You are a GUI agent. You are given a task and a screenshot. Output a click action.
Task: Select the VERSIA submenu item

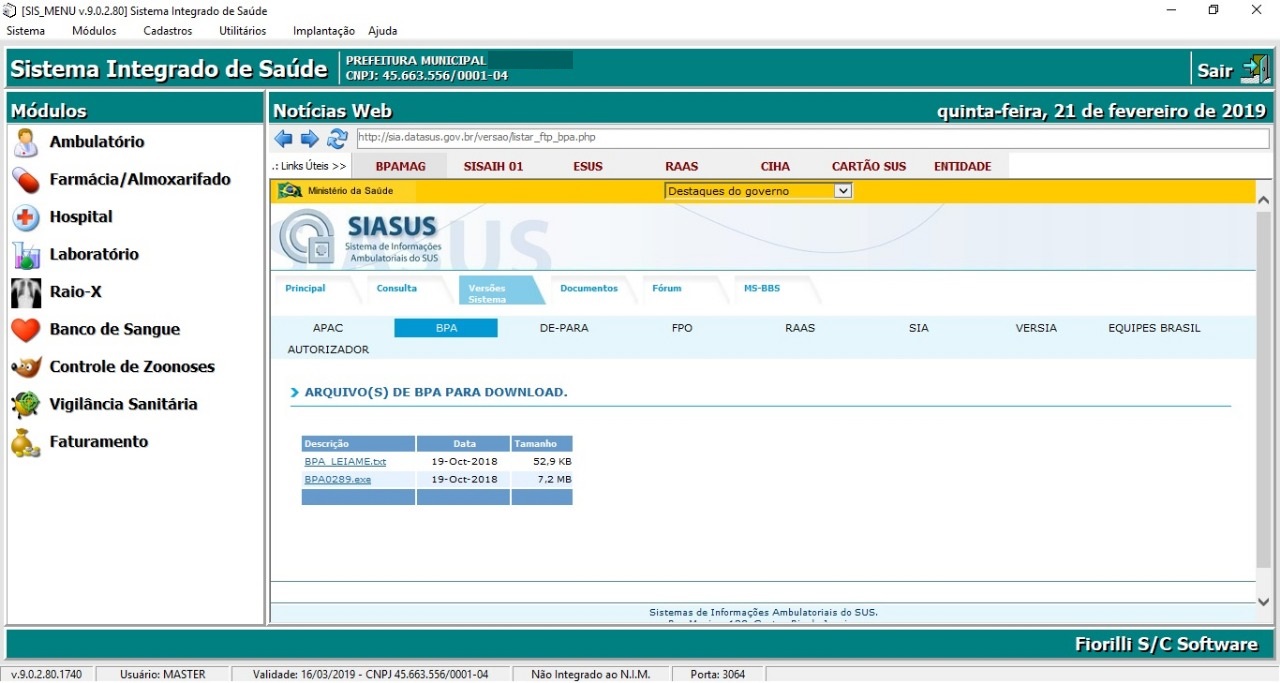[1036, 328]
